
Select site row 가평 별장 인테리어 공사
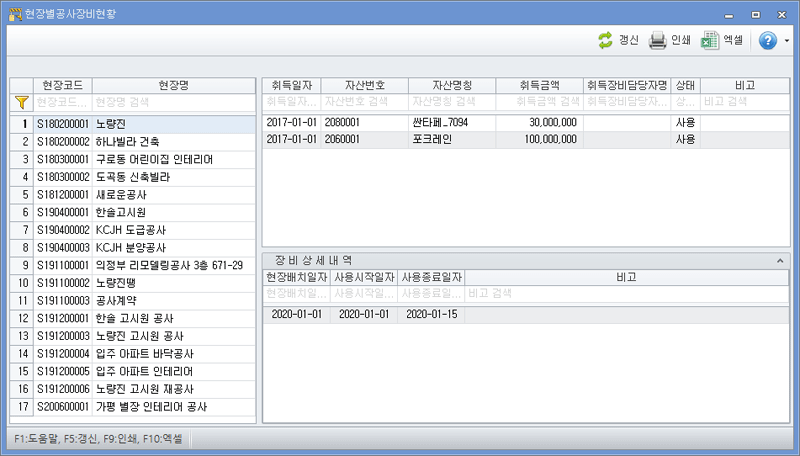tap(133, 407)
